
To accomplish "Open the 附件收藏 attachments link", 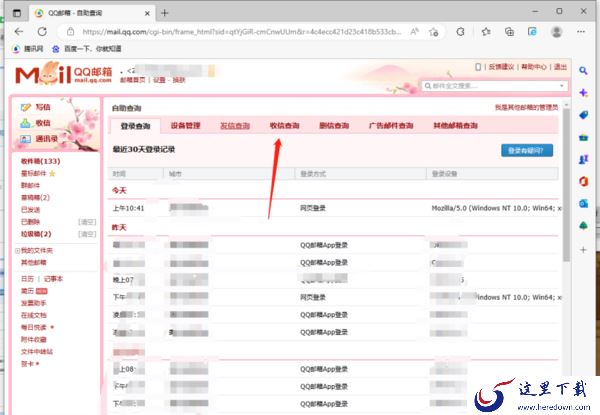I will [x=34, y=340].
